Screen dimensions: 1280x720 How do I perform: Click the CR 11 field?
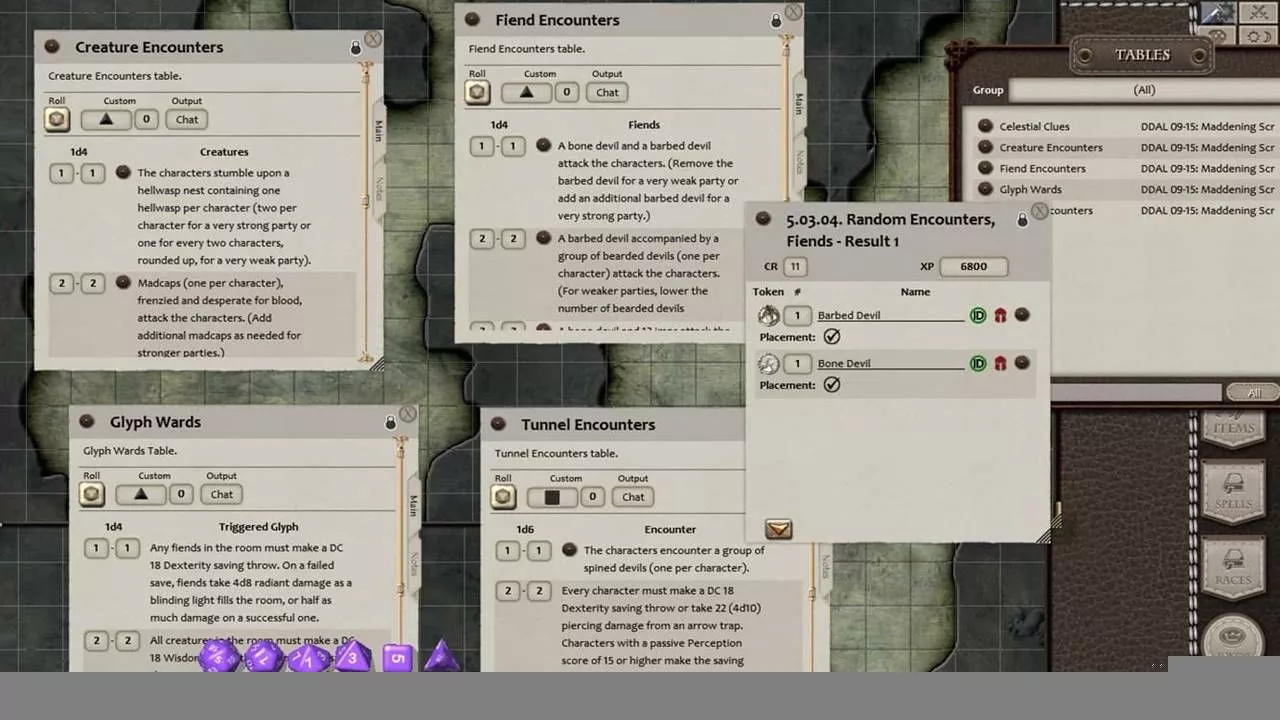(796, 266)
